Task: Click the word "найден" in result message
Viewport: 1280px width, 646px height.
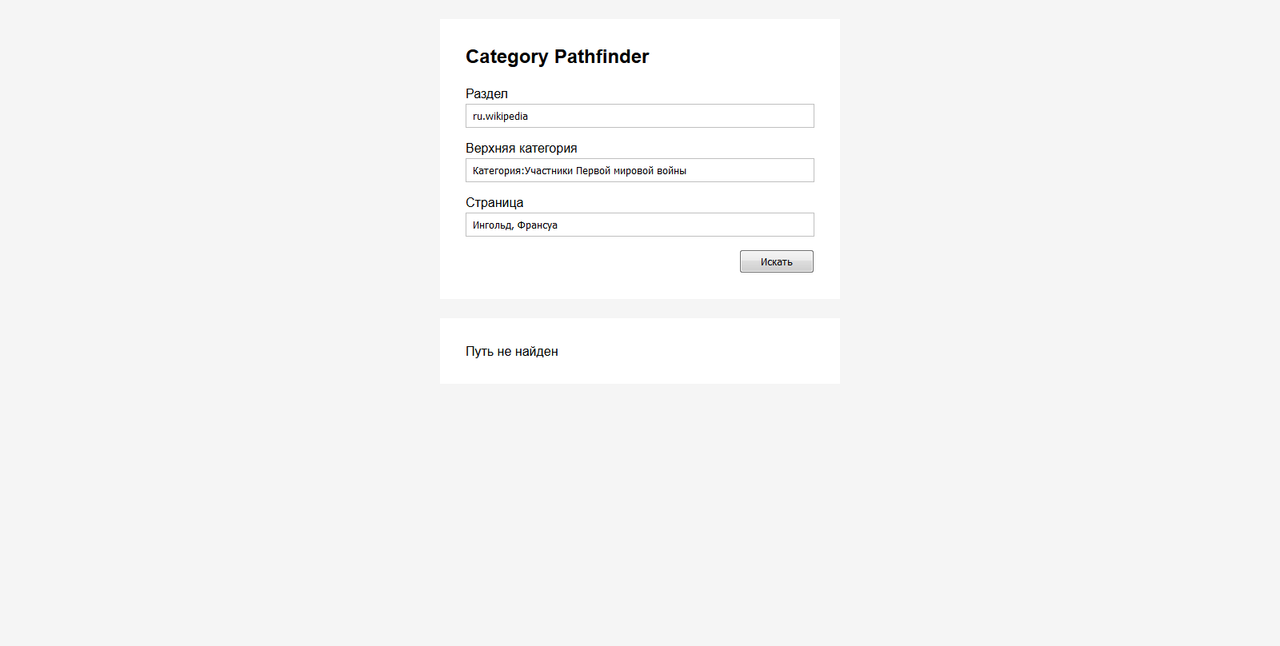Action: point(536,352)
